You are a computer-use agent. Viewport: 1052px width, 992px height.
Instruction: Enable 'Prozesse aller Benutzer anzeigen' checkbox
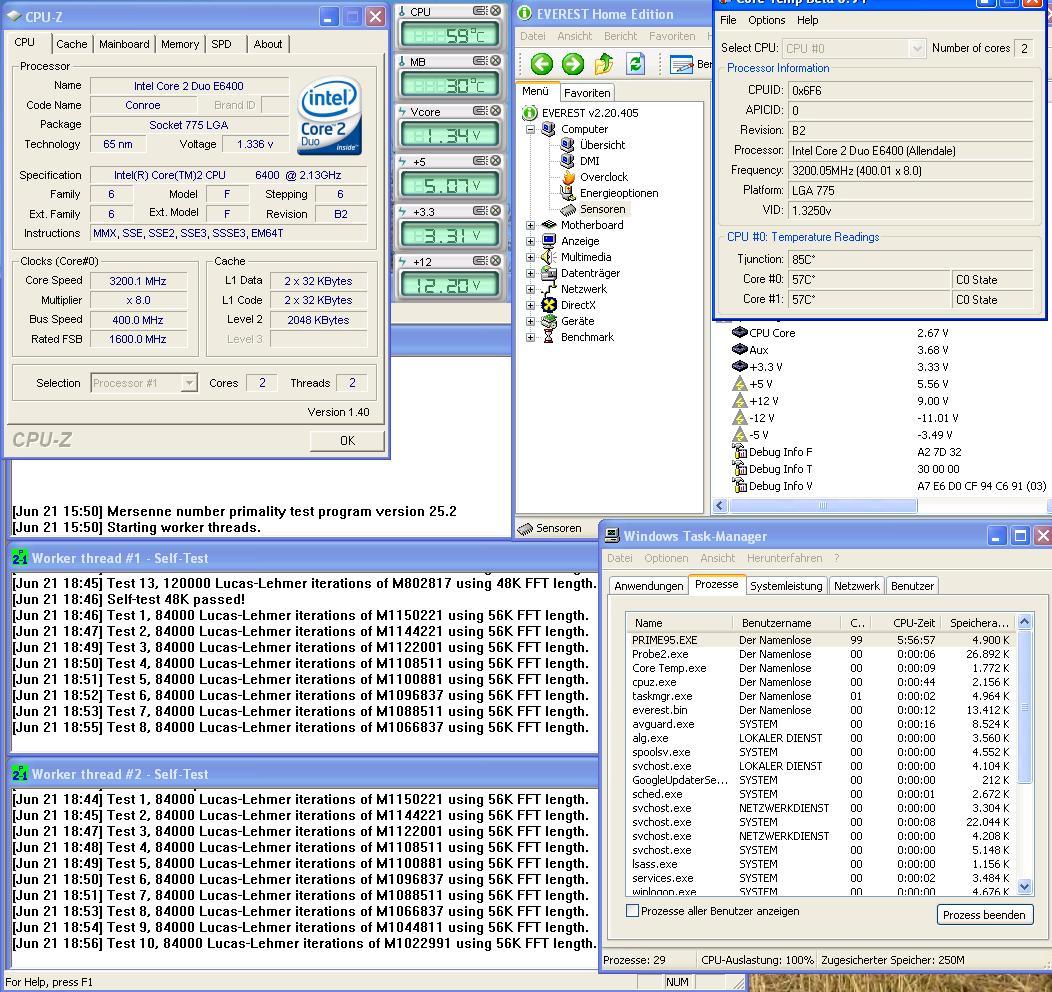click(x=632, y=911)
